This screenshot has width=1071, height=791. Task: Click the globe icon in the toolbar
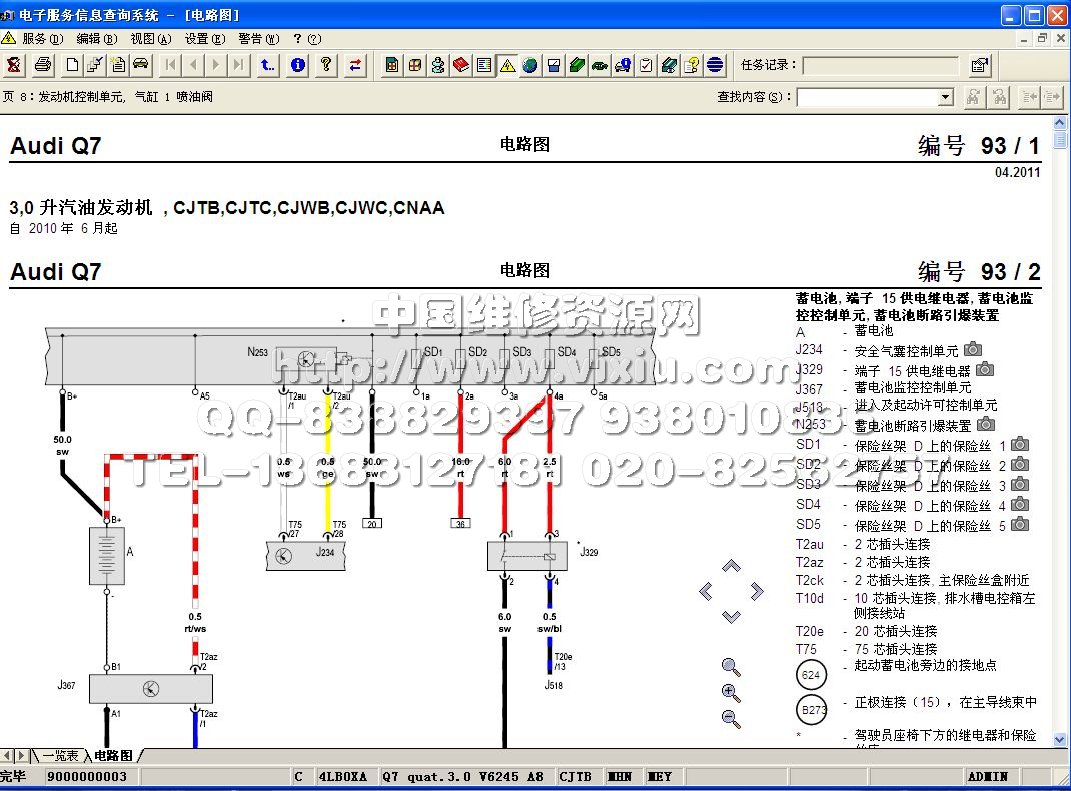(530, 66)
